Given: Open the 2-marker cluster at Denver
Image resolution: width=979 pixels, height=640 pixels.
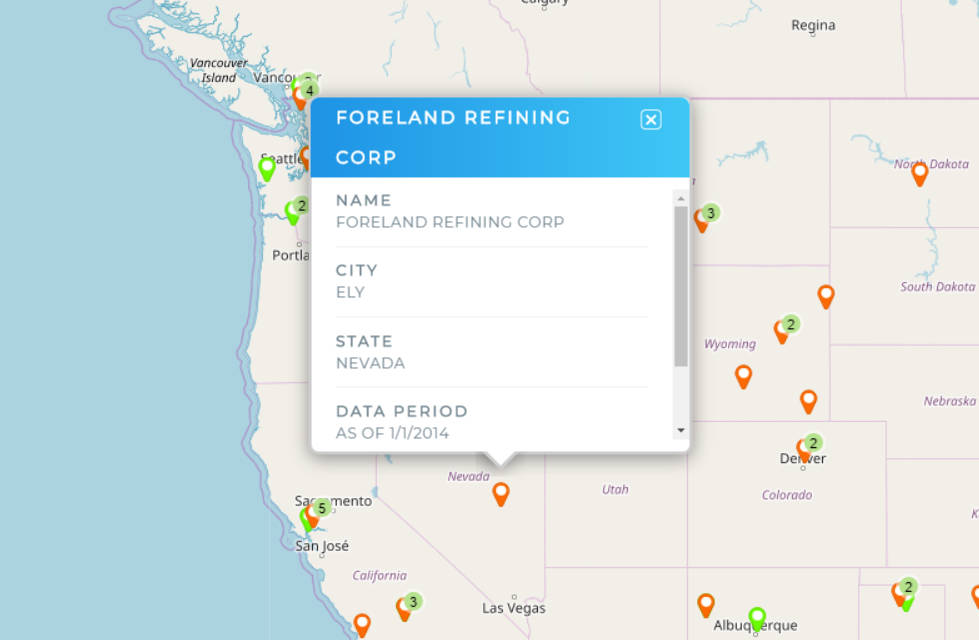Looking at the screenshot, I should pyautogui.click(x=812, y=443).
